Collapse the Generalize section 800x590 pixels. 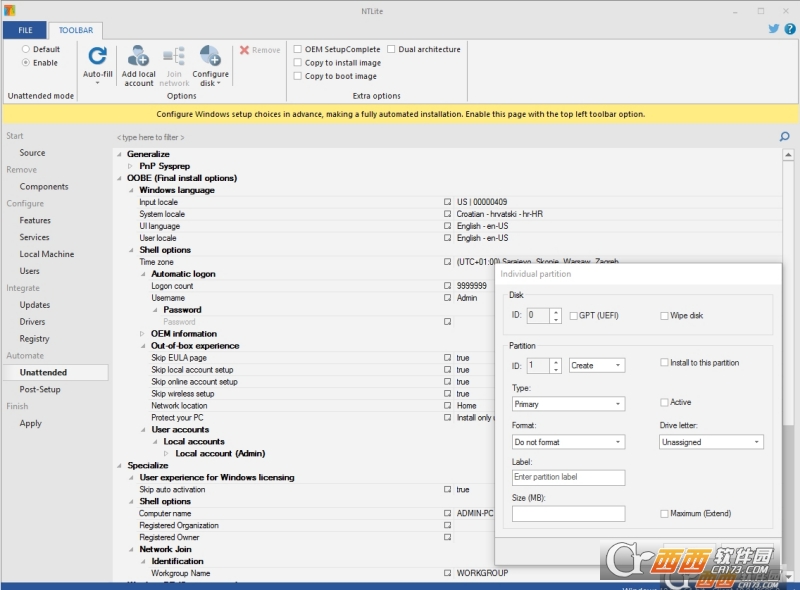coord(119,154)
